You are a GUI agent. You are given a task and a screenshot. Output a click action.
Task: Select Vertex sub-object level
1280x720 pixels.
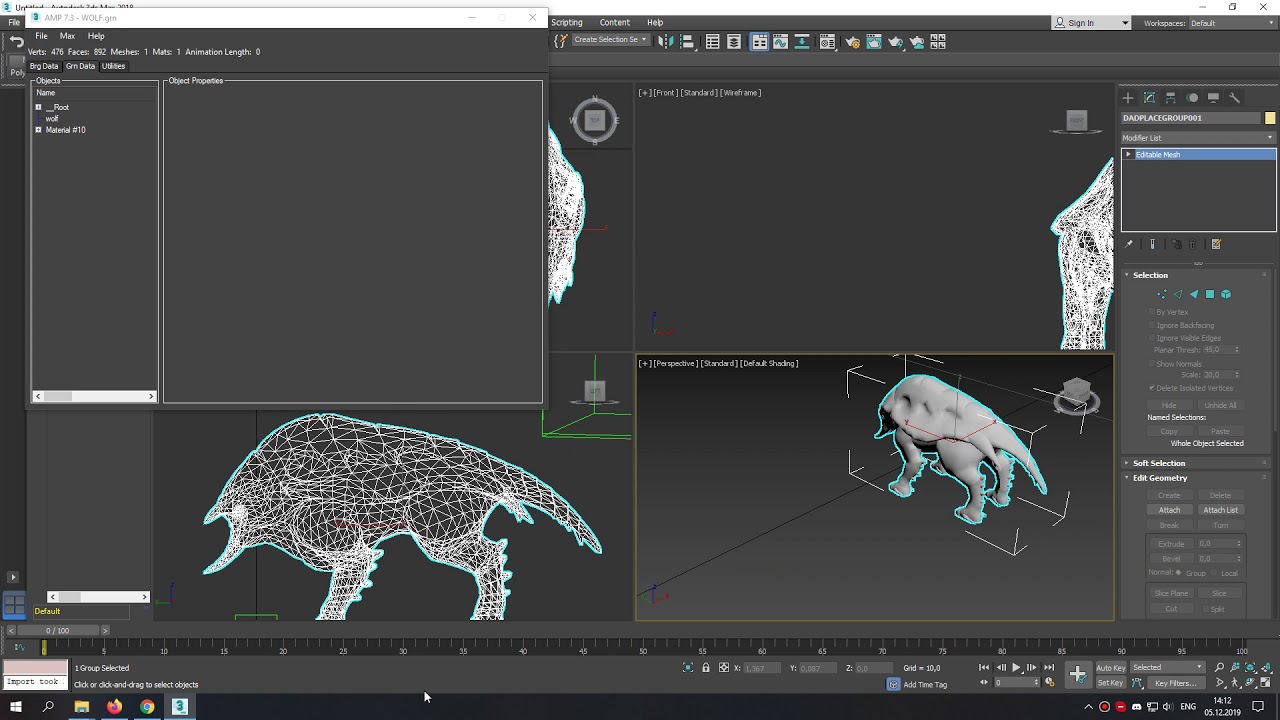point(1162,294)
